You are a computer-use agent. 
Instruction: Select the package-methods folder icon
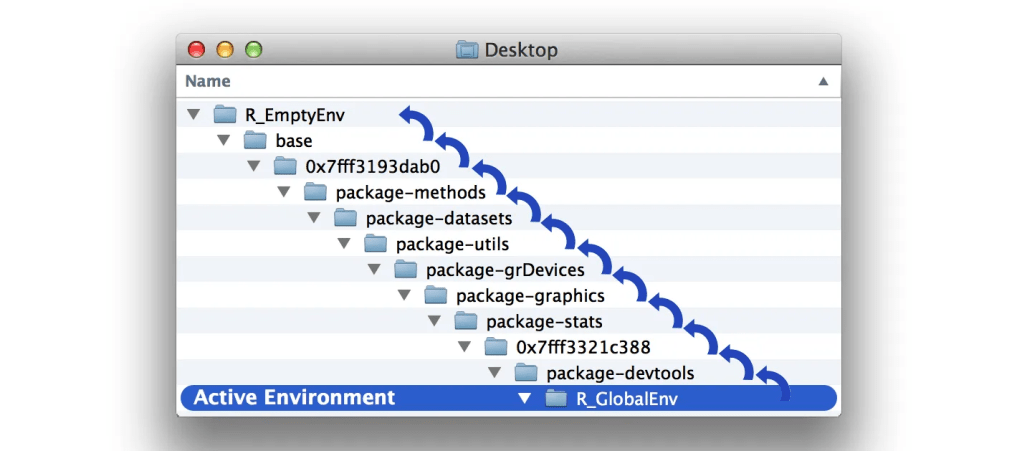[315, 192]
